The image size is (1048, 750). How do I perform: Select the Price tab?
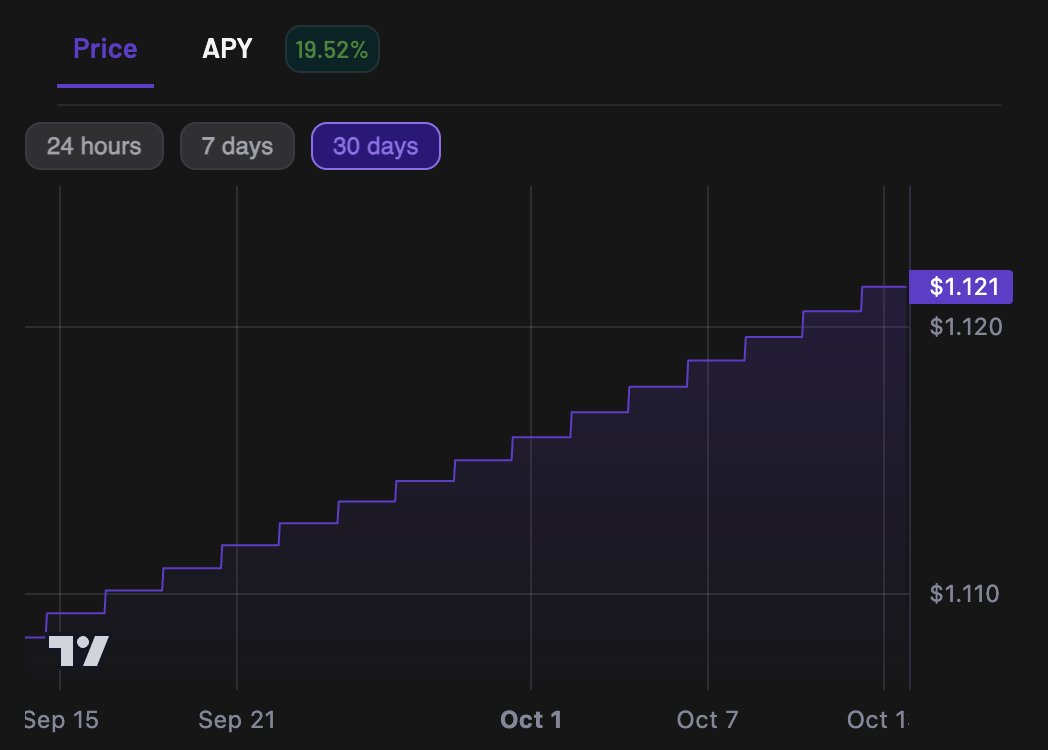pos(105,48)
